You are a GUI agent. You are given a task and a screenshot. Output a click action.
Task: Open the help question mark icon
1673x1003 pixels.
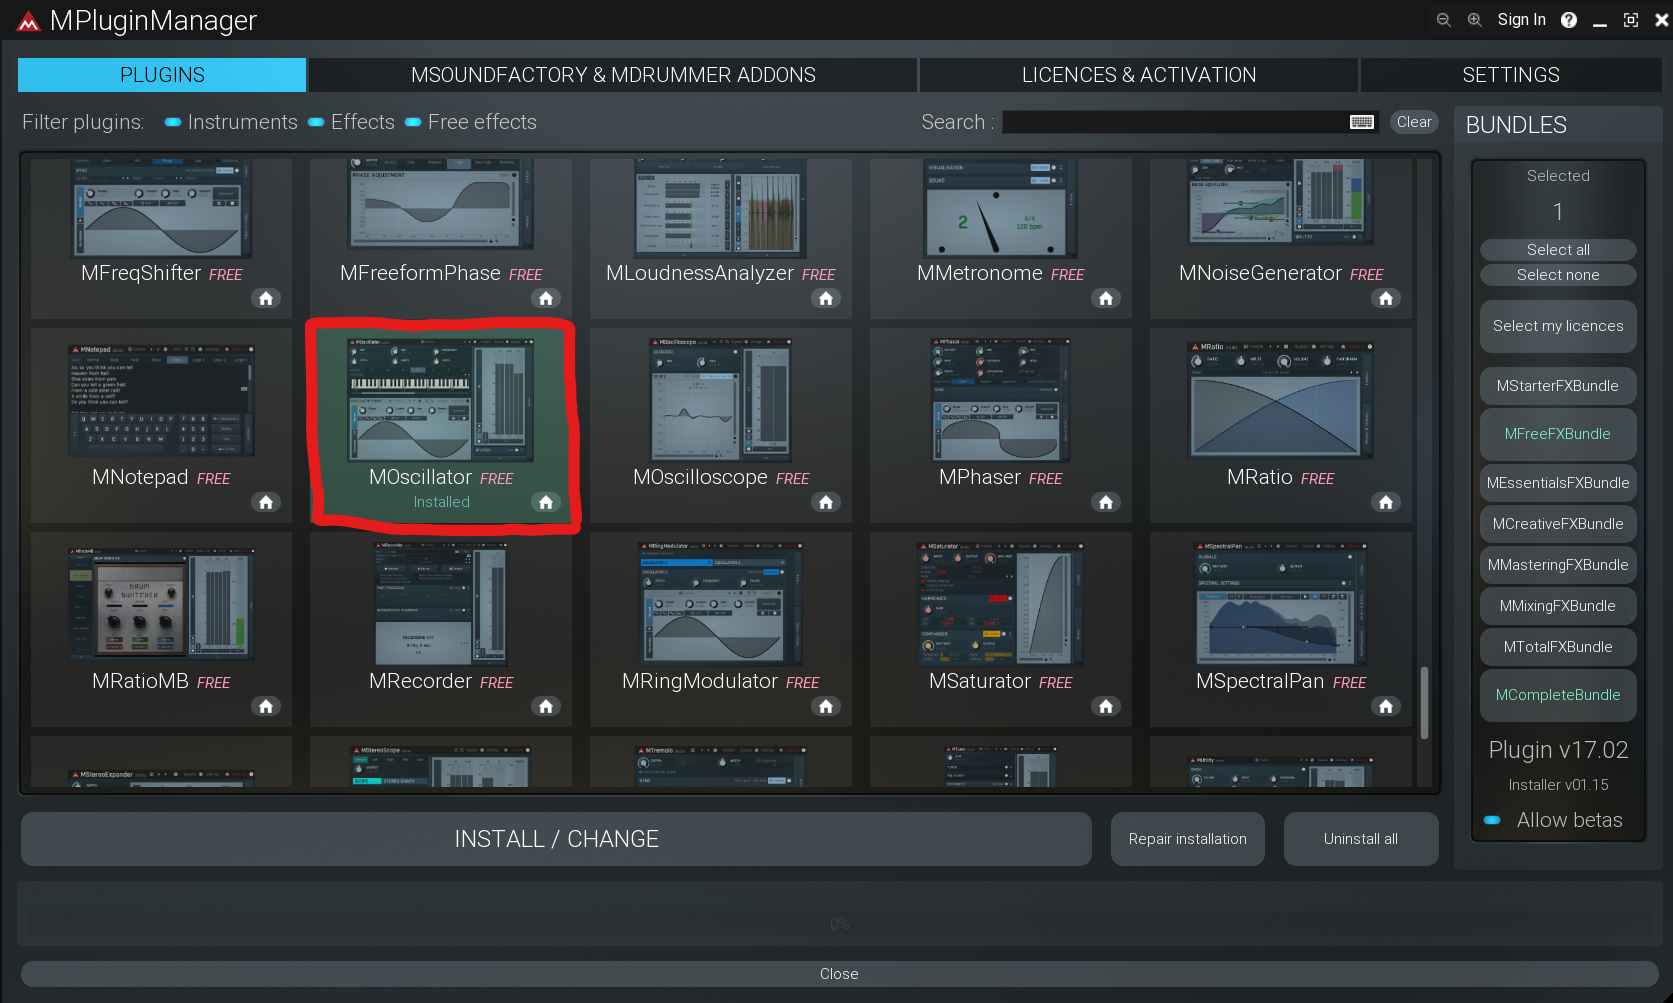point(1569,20)
